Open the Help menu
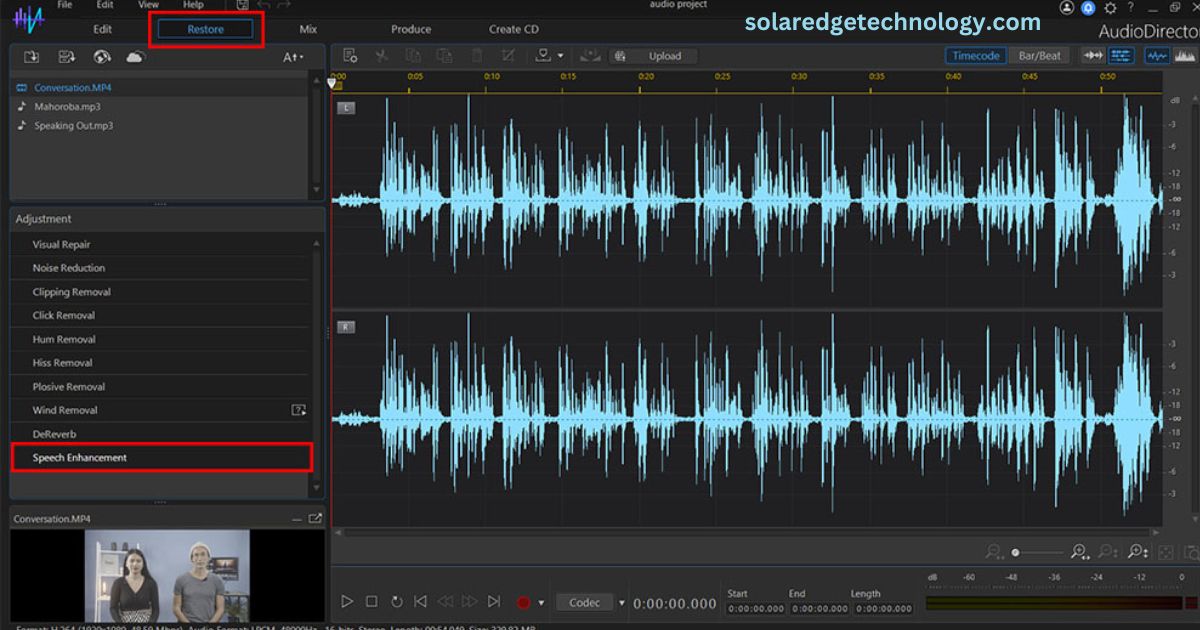 (193, 5)
